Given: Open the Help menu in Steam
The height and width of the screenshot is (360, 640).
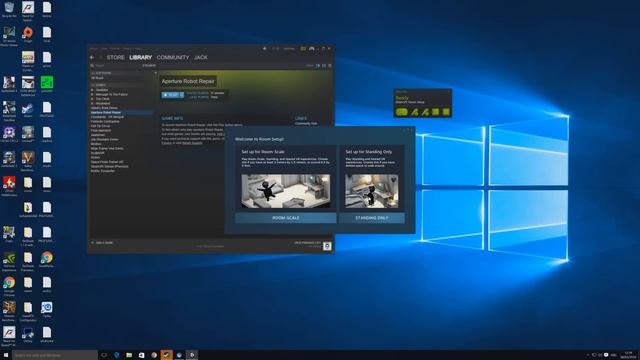Looking at the screenshot, I should pyautogui.click(x=138, y=49).
